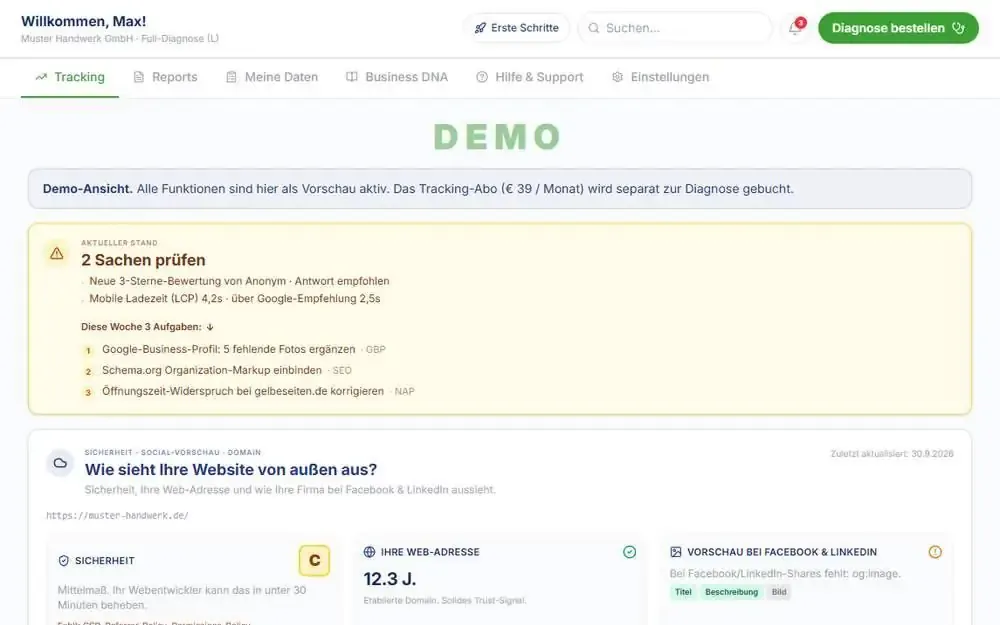This screenshot has width=1000, height=625.
Task: Click Zuletzt aktualisiert date text
Action: point(892,454)
